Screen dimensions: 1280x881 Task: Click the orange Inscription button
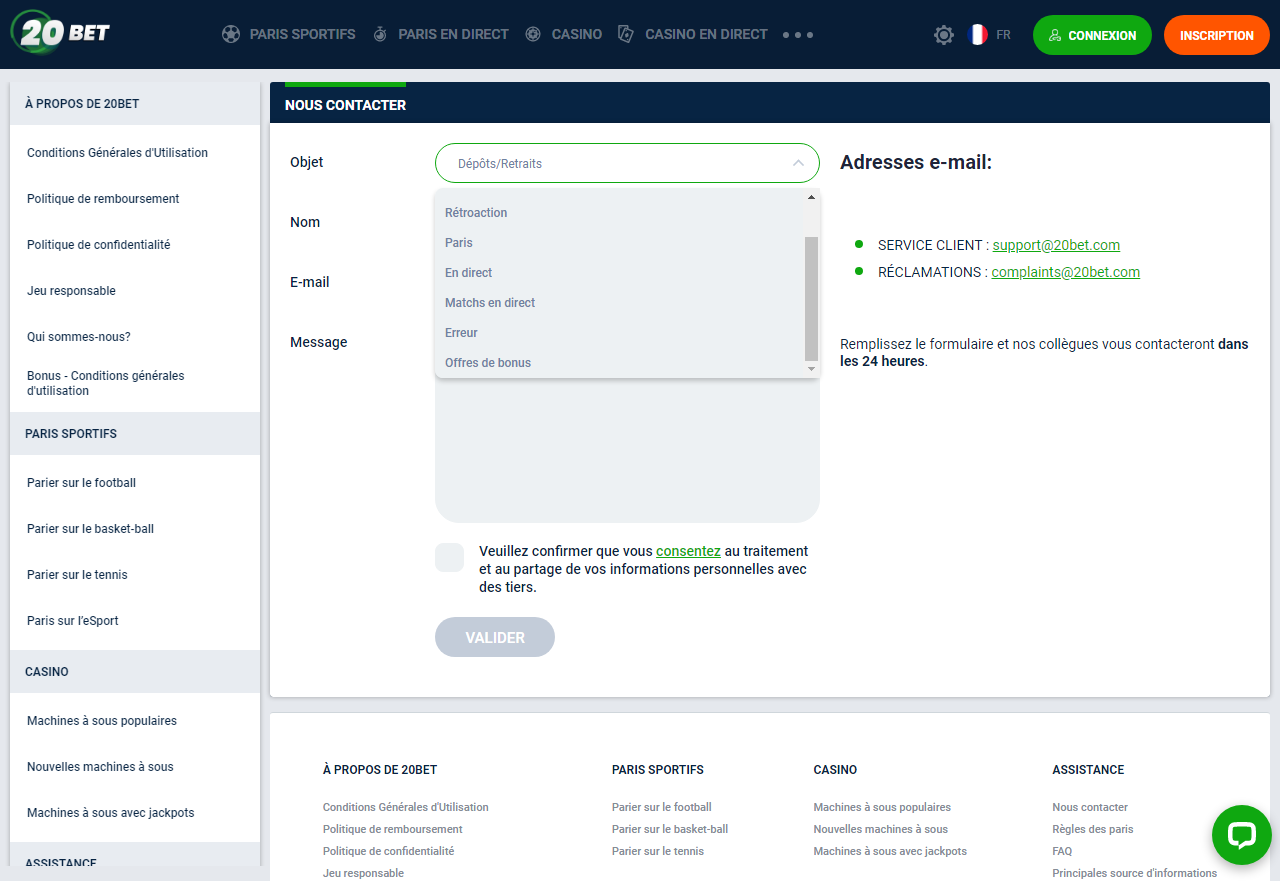[1216, 35]
